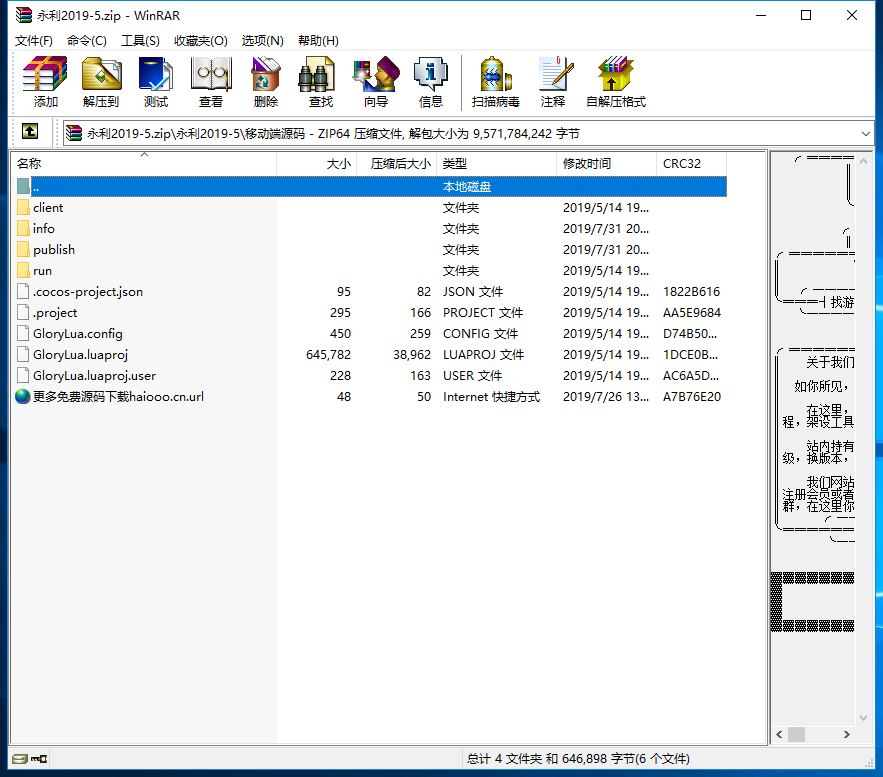Screen dimensions: 883x777
Task: Click the globe icon of haiooo.cn.url shortcut
Action: click(x=23, y=396)
